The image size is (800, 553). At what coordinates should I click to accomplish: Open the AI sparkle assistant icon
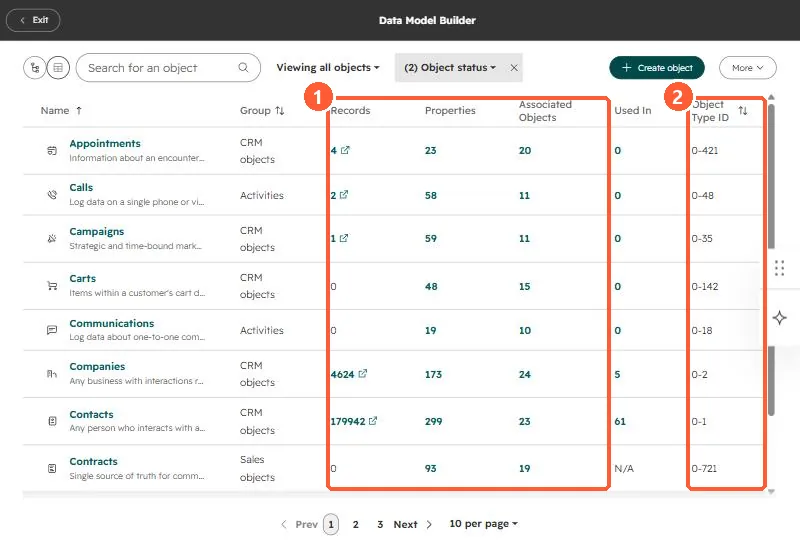click(779, 318)
